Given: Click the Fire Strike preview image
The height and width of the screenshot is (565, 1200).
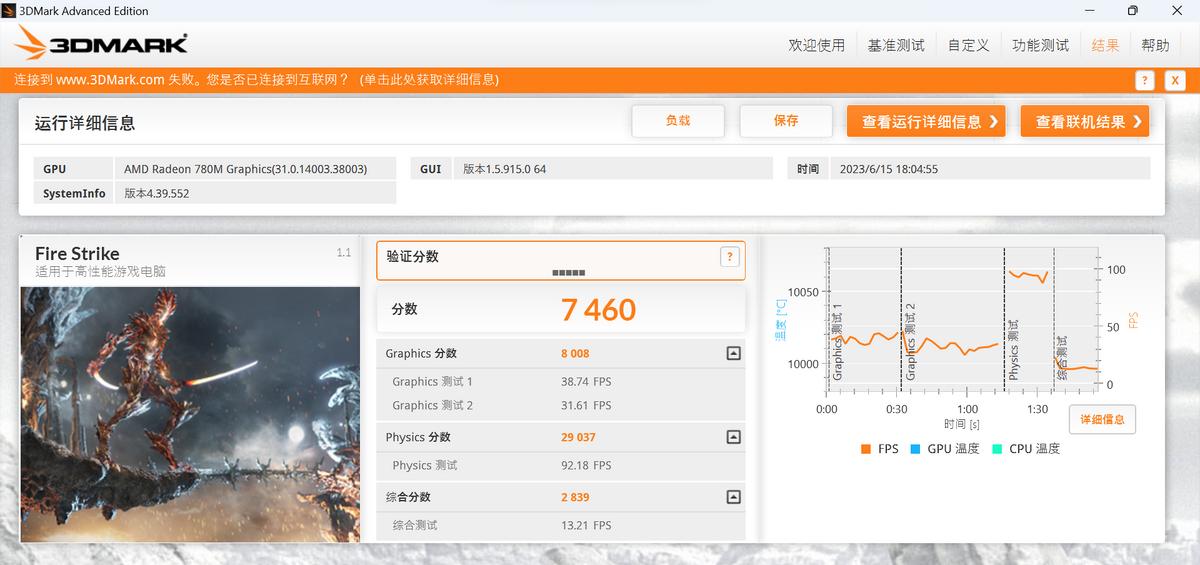Looking at the screenshot, I should tap(190, 414).
